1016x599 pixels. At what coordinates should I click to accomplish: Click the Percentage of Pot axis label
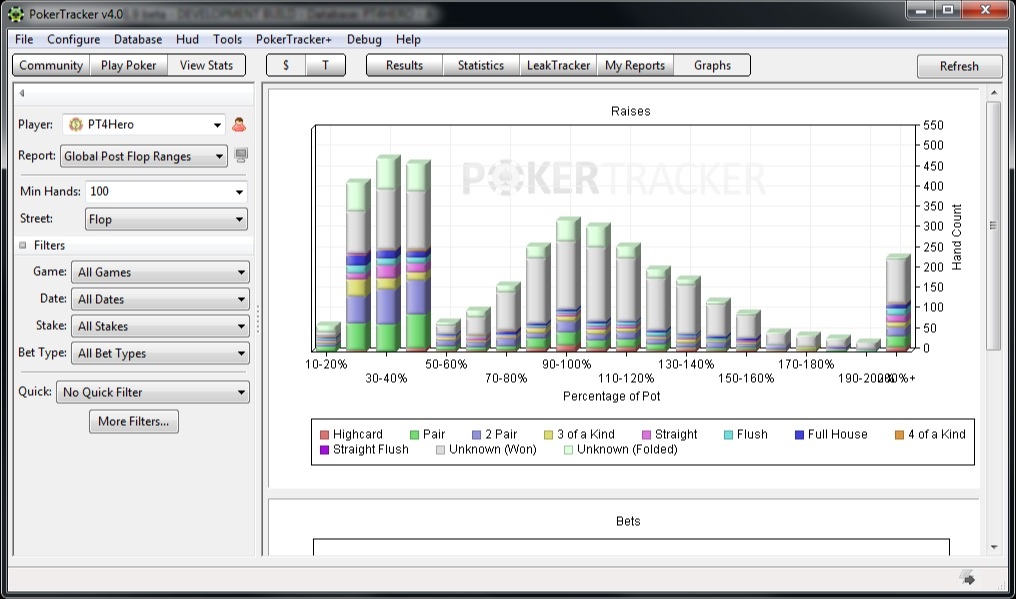click(x=612, y=396)
